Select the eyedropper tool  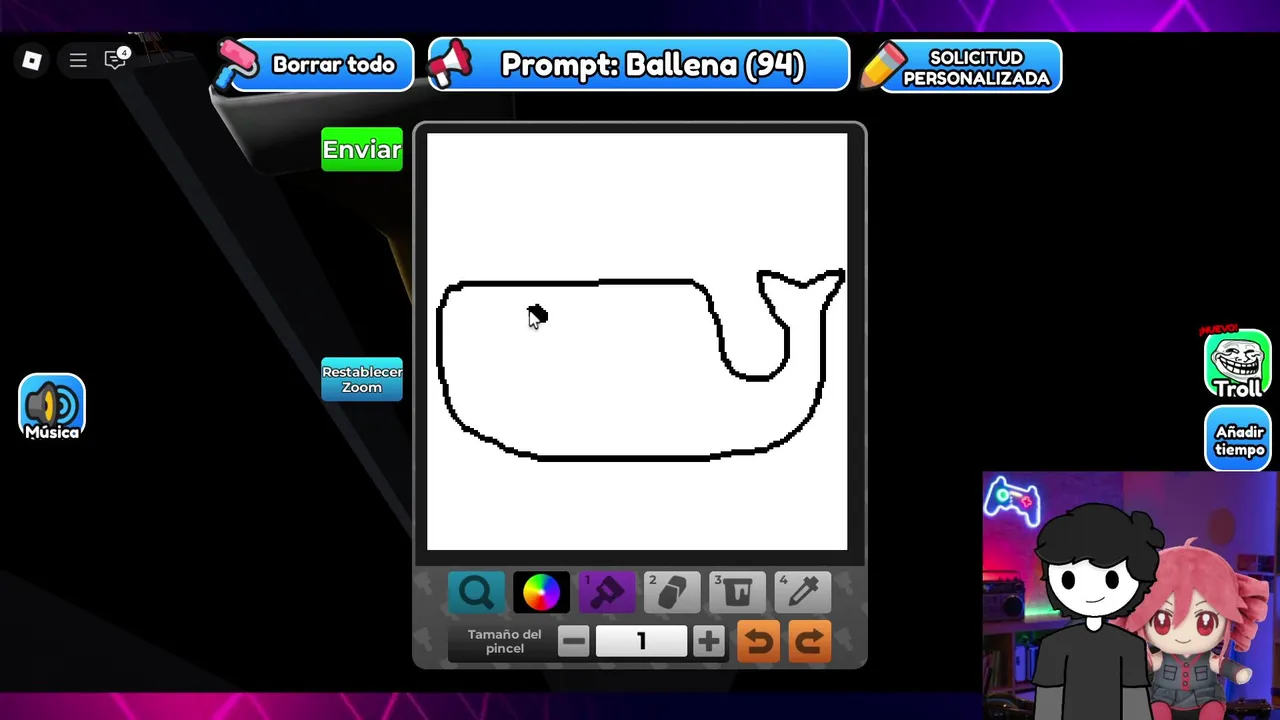click(803, 592)
